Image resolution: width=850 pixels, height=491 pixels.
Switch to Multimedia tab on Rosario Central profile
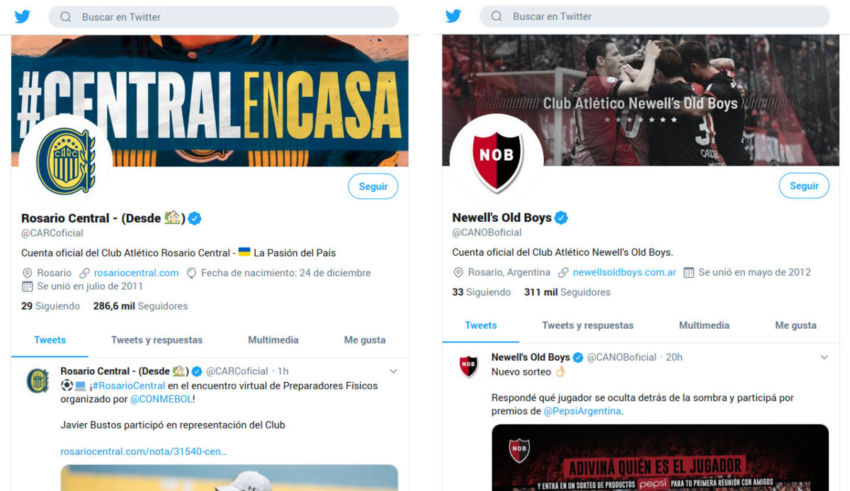point(273,340)
